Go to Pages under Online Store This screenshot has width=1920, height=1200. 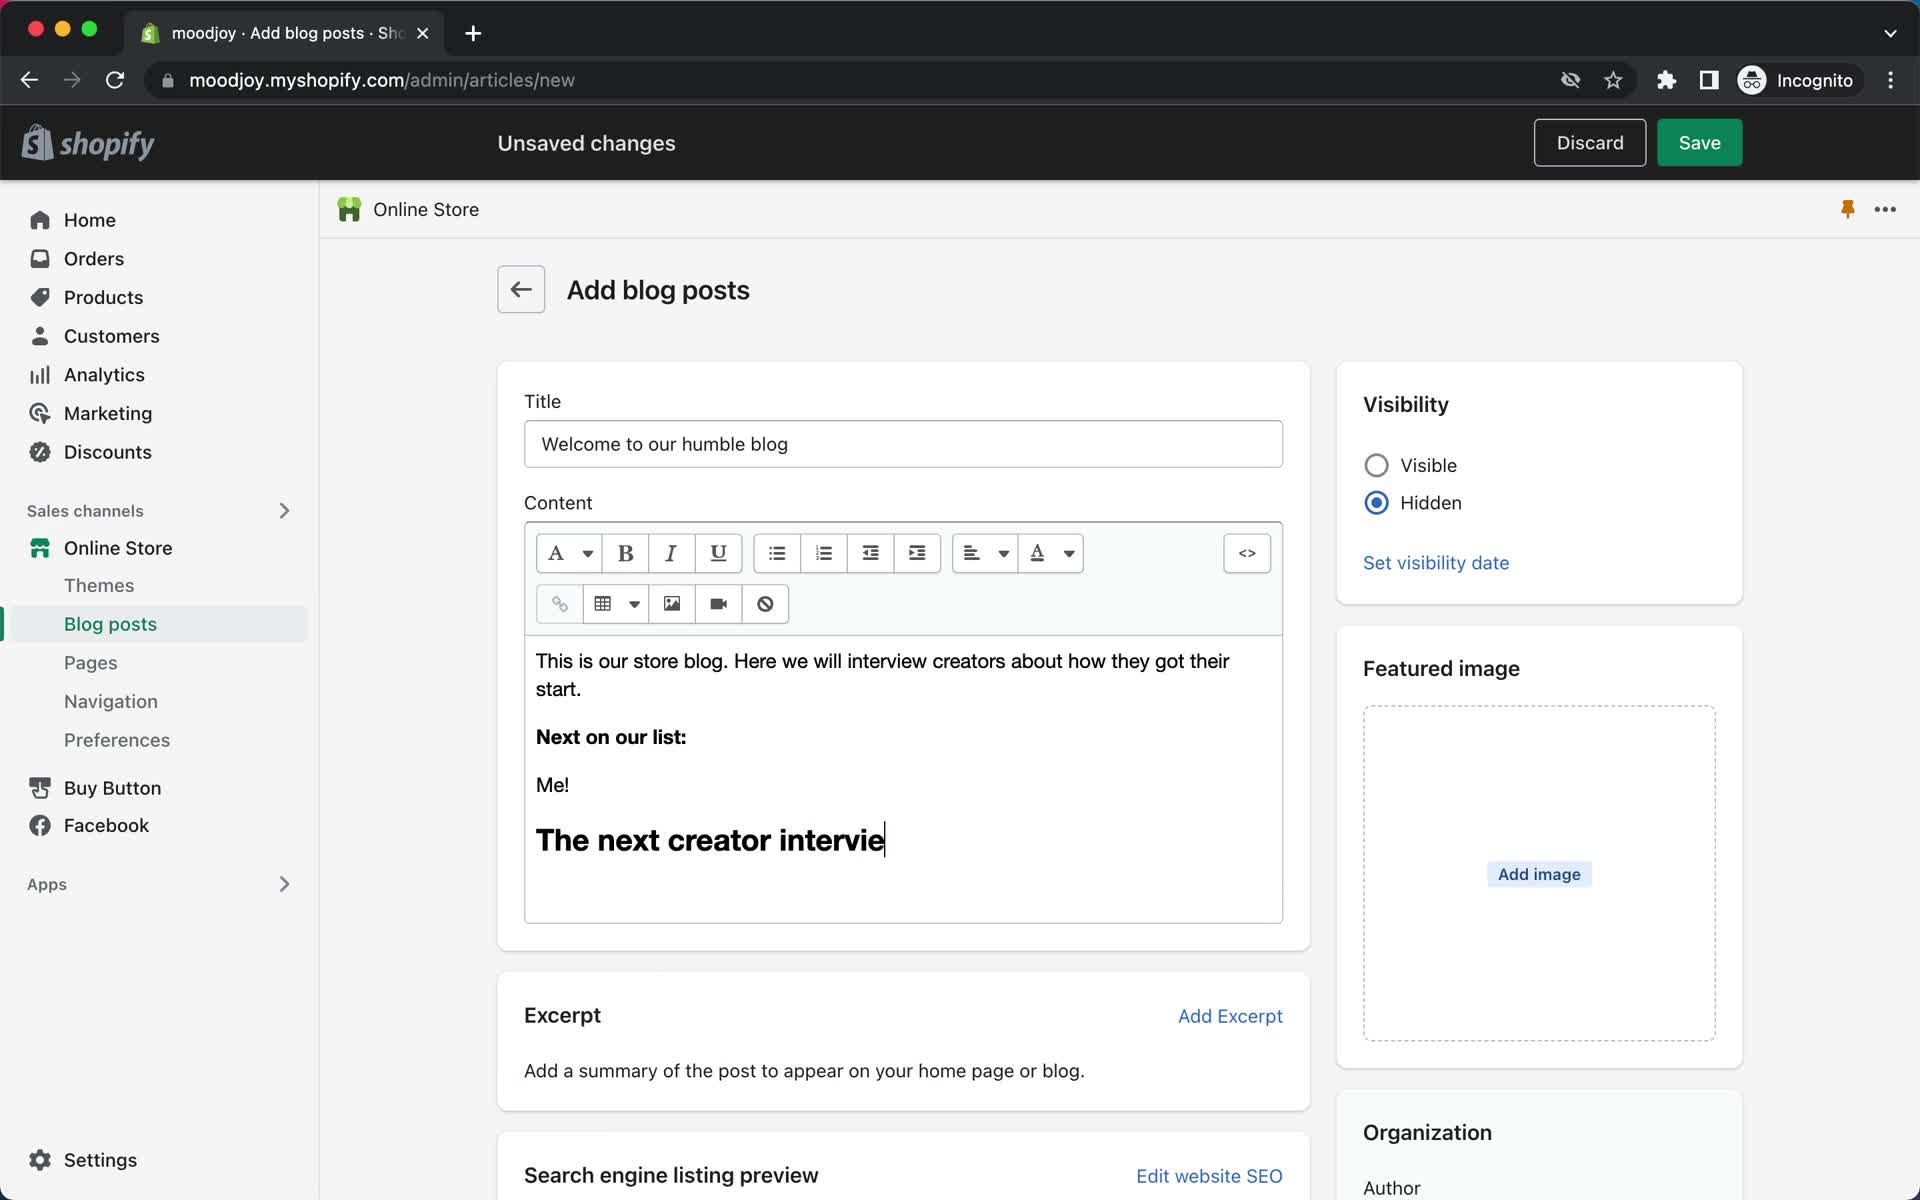click(90, 663)
